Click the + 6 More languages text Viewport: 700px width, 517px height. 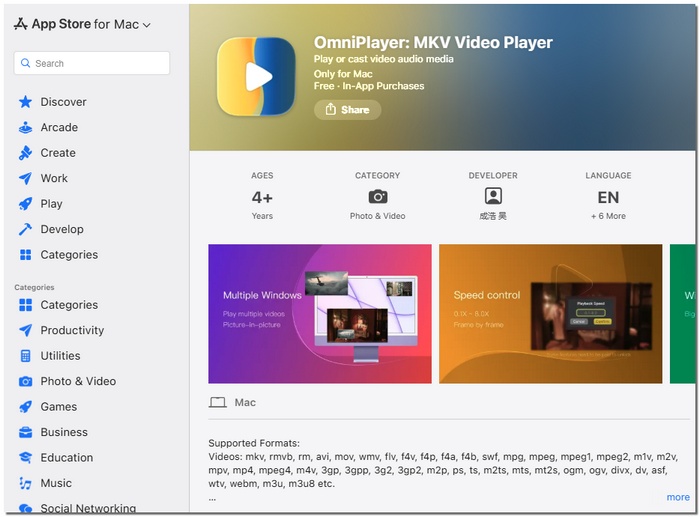click(608, 216)
